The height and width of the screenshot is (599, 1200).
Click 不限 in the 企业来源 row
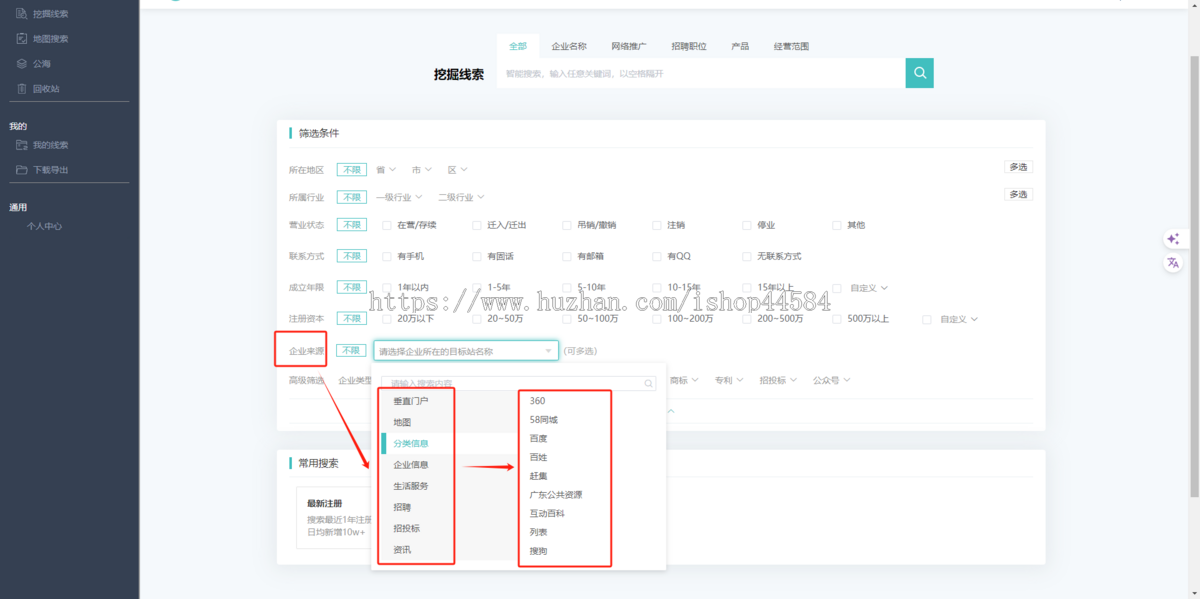[x=351, y=351]
